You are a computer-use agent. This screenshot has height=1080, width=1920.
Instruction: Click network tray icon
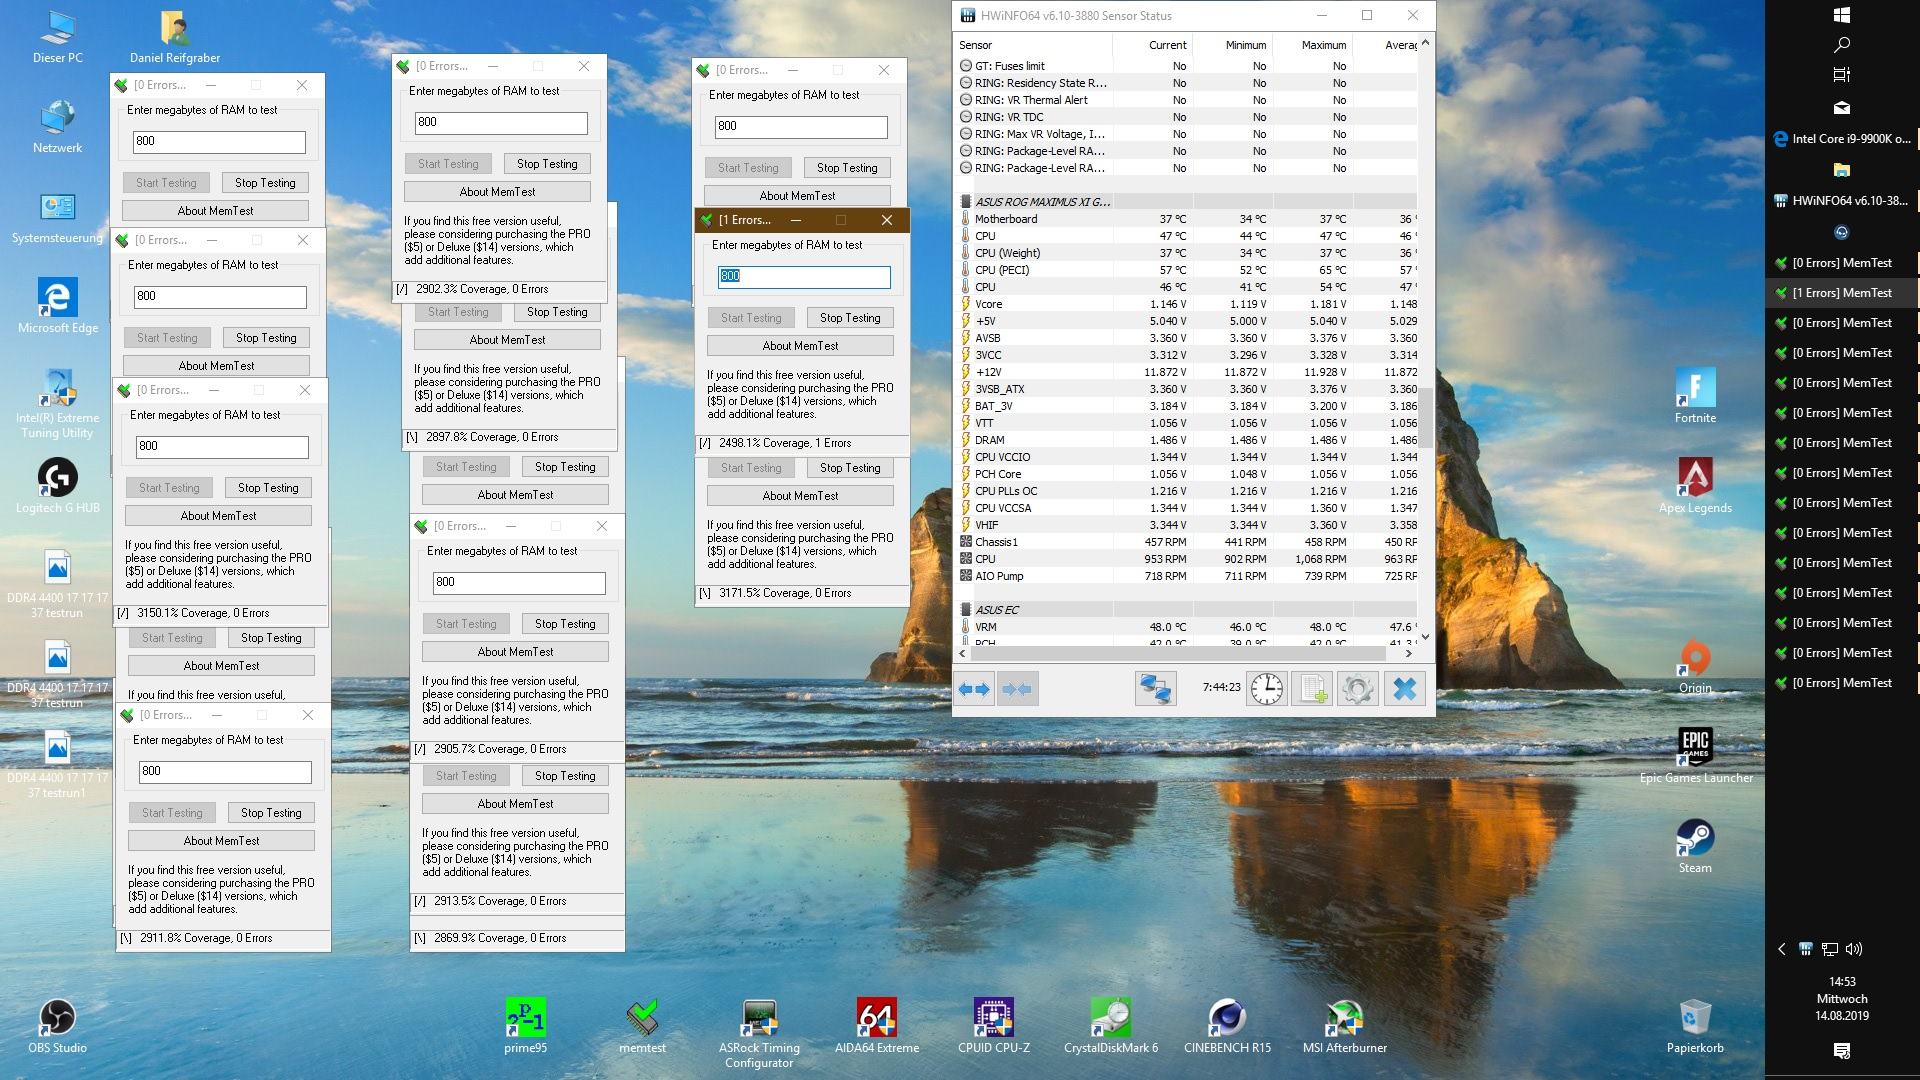click(1829, 949)
